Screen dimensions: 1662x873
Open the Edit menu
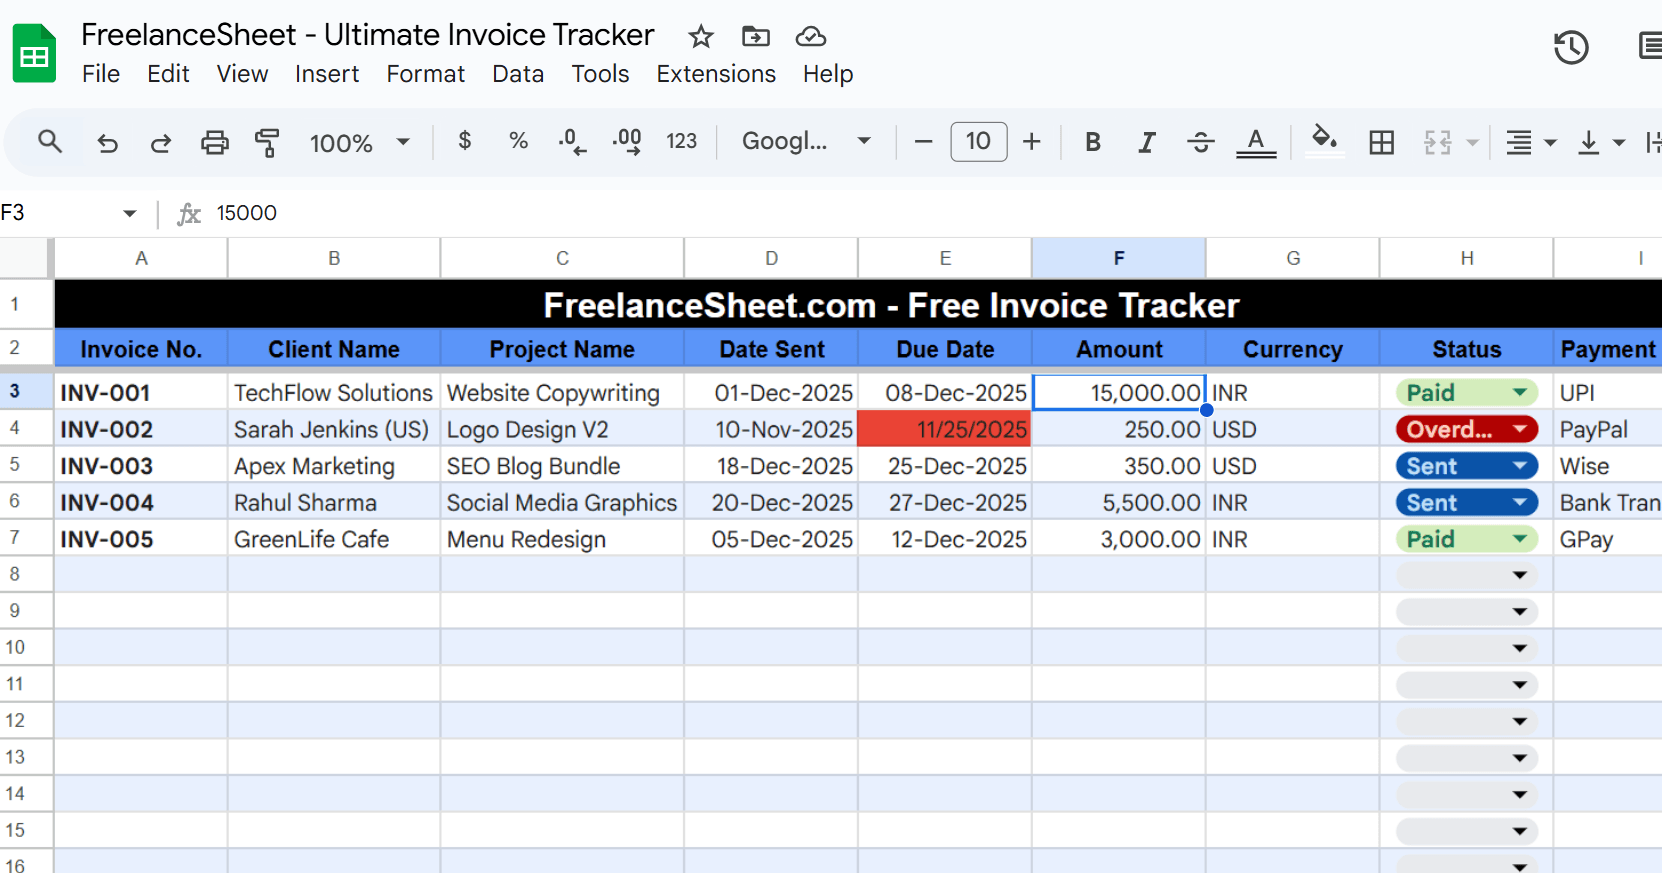point(168,74)
